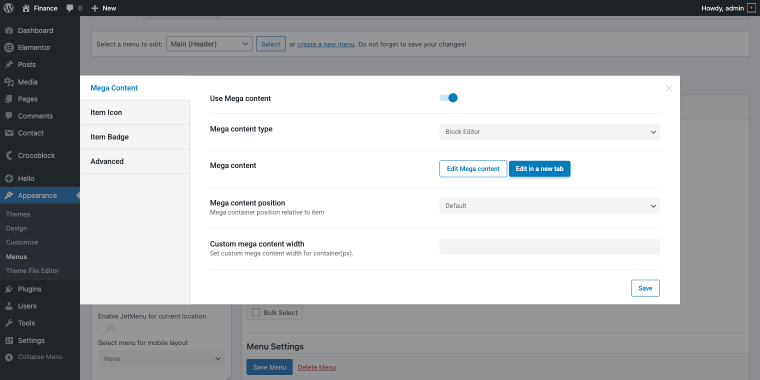760x380 pixels.
Task: Click the Select button beside menu selector
Action: 271,44
